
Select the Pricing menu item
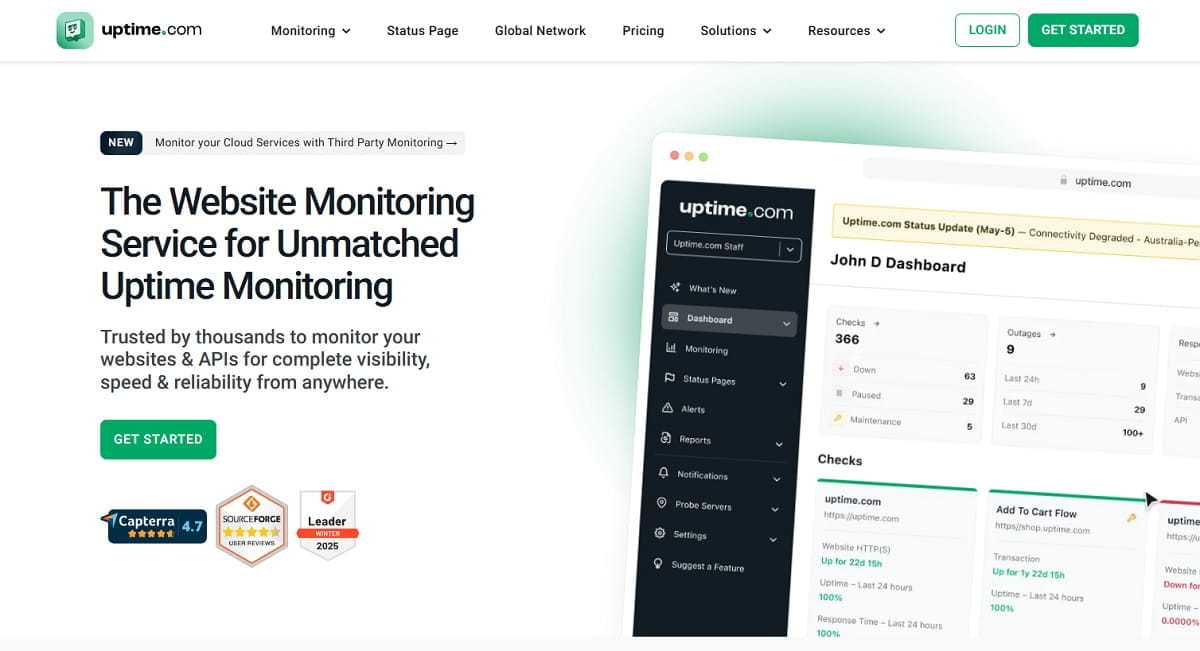pos(643,31)
